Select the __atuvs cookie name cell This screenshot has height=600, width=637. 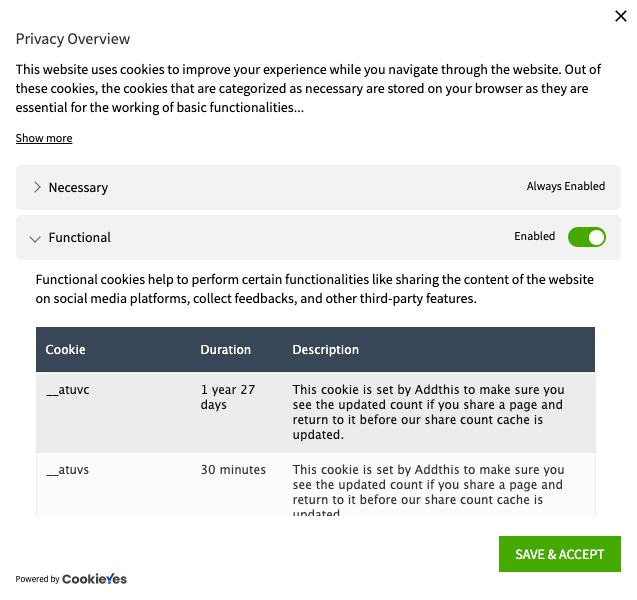click(x=68, y=470)
